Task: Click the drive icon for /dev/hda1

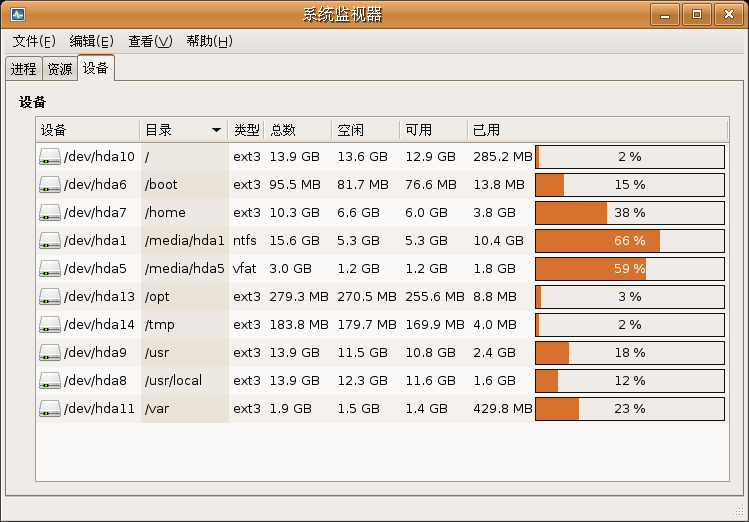Action: (50, 241)
